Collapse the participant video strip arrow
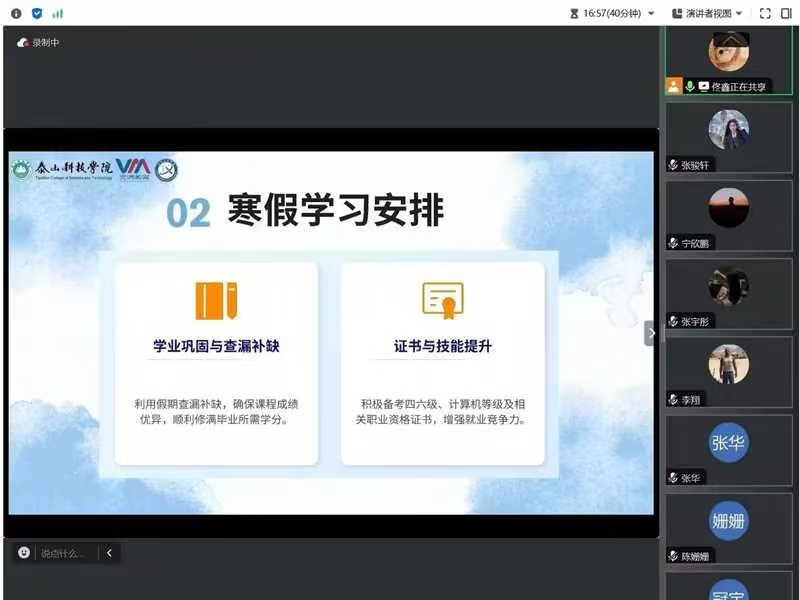Image resolution: width=800 pixels, height=600 pixels. pos(651,333)
